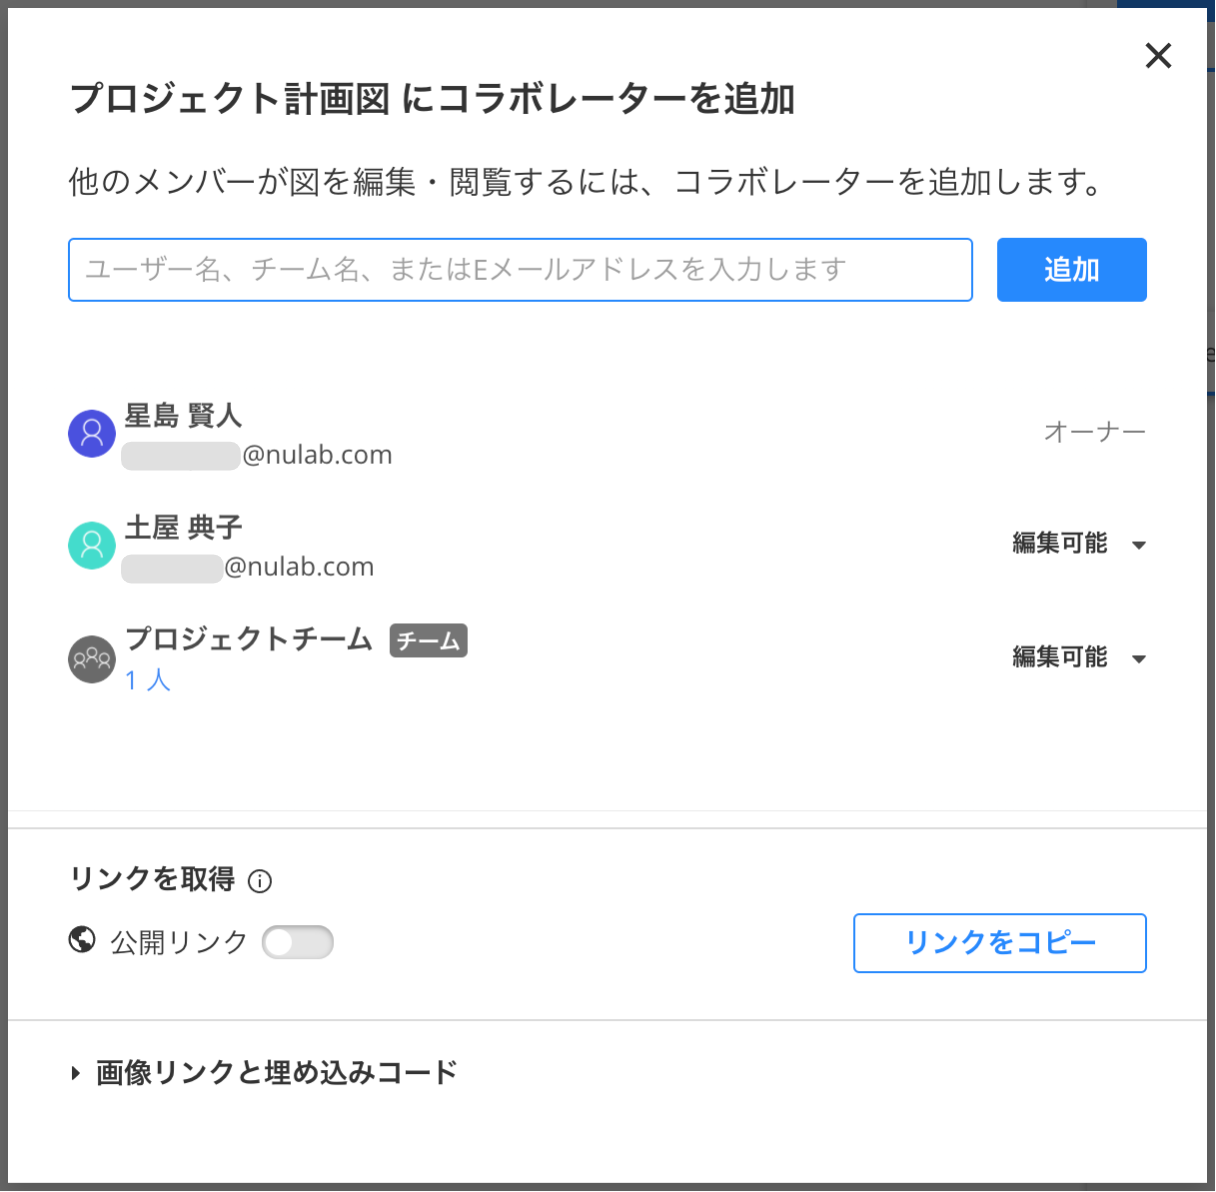The height and width of the screenshot is (1192, 1216).
Task: Click the オーナー role label
Action: [1094, 432]
